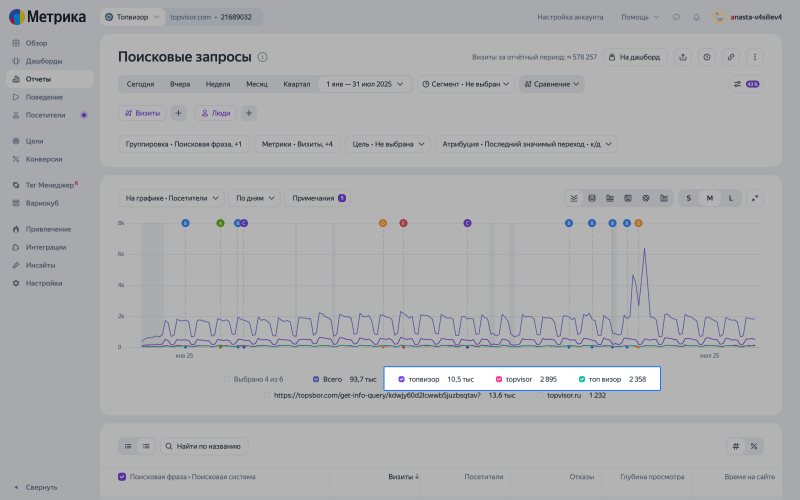
Task: Switch to tree list view icon in table toolbar
Action: pyautogui.click(x=146, y=446)
